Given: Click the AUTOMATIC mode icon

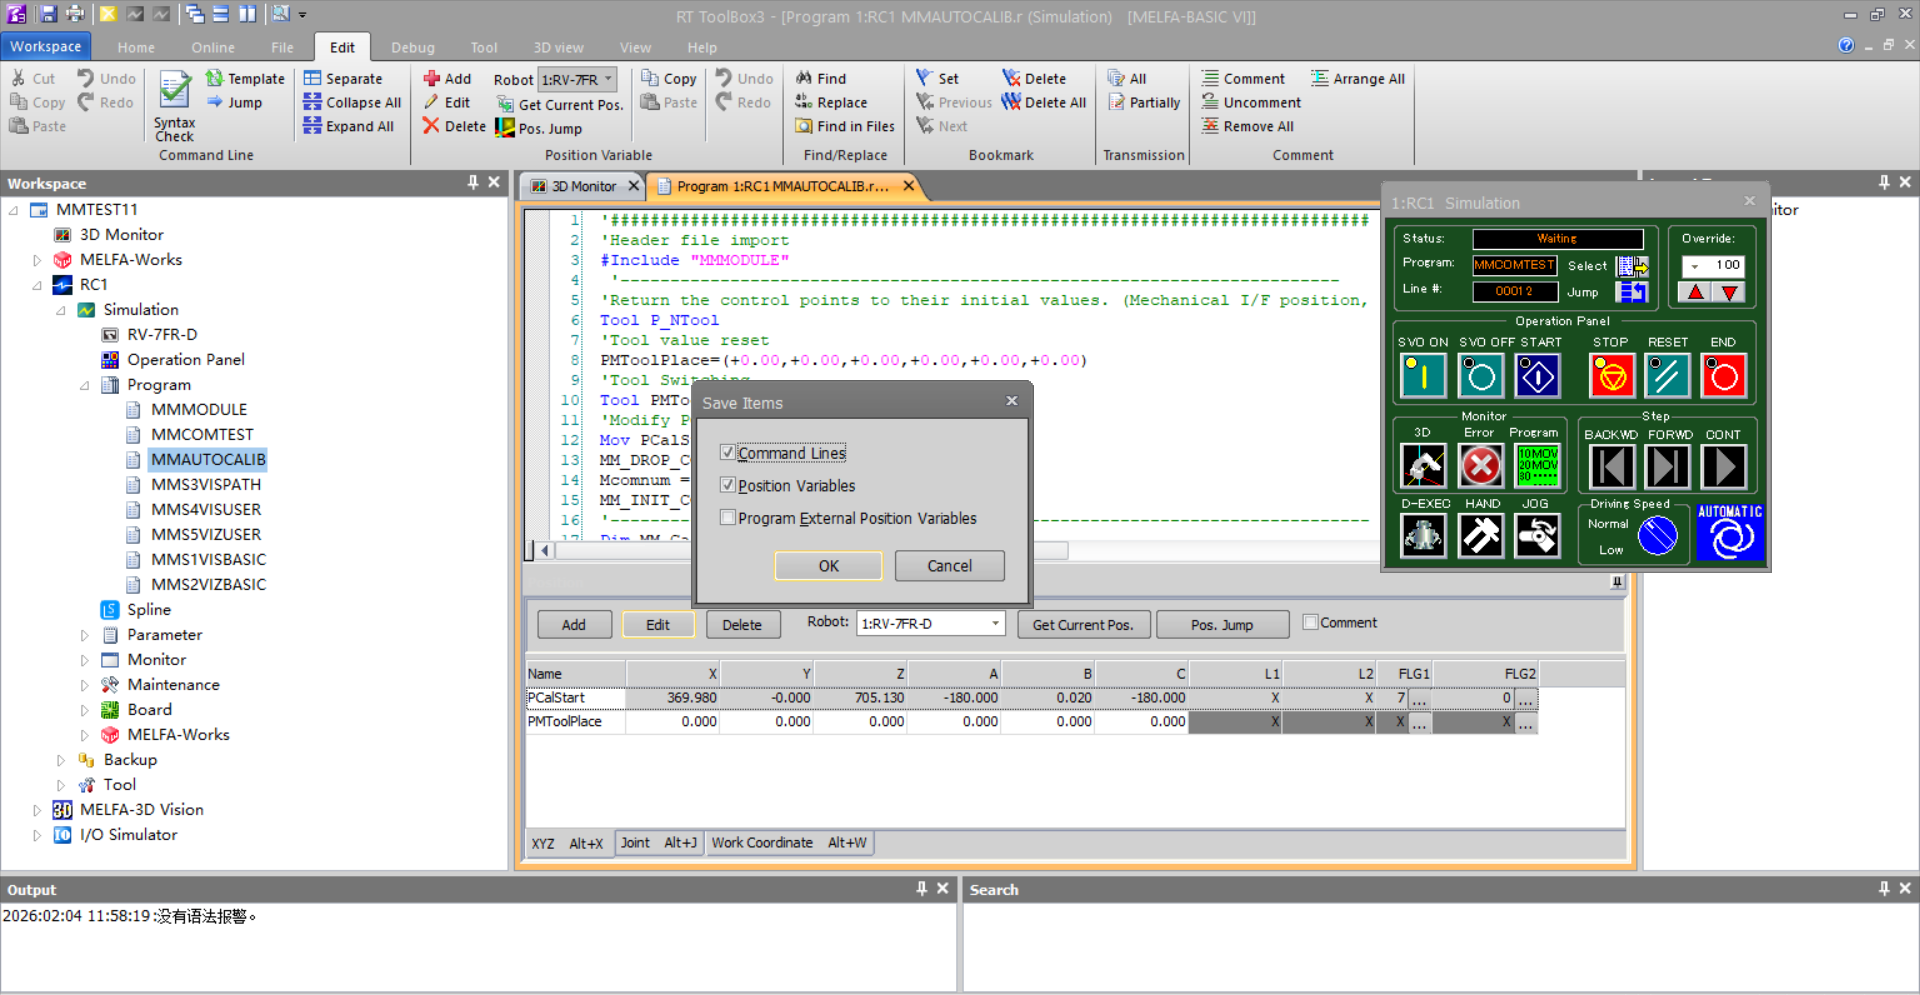Looking at the screenshot, I should 1730,532.
